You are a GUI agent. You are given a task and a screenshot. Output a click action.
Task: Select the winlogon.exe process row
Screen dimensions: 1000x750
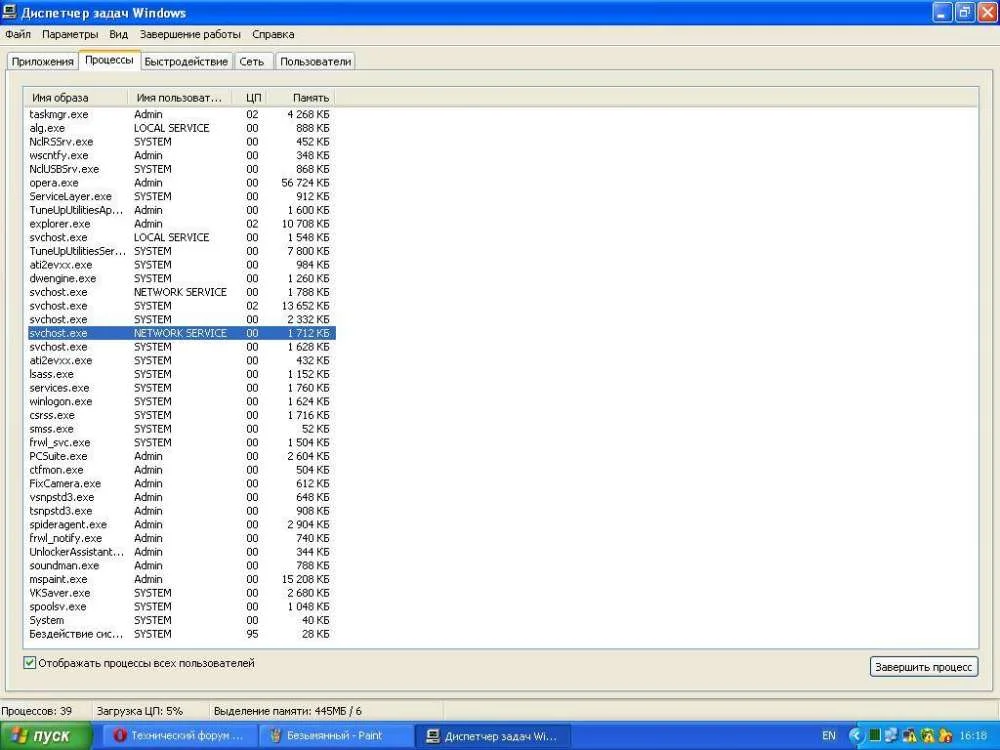(181, 402)
